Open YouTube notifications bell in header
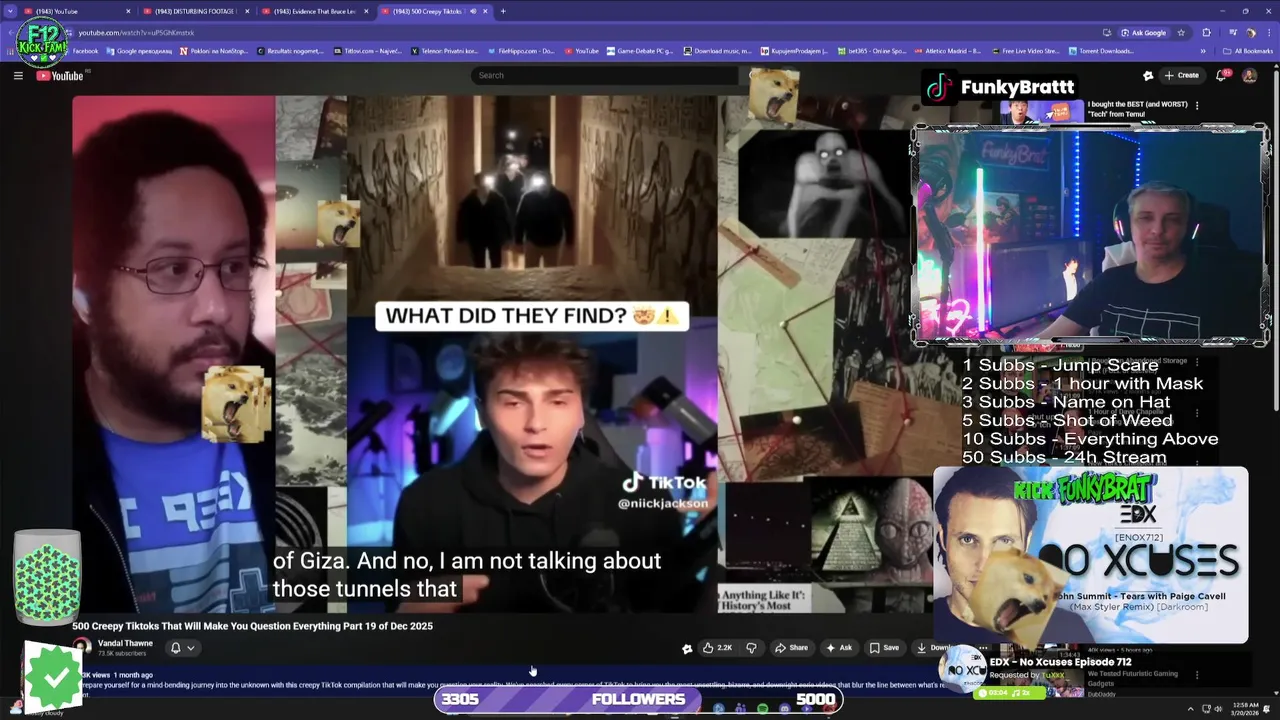 pyautogui.click(x=1222, y=75)
